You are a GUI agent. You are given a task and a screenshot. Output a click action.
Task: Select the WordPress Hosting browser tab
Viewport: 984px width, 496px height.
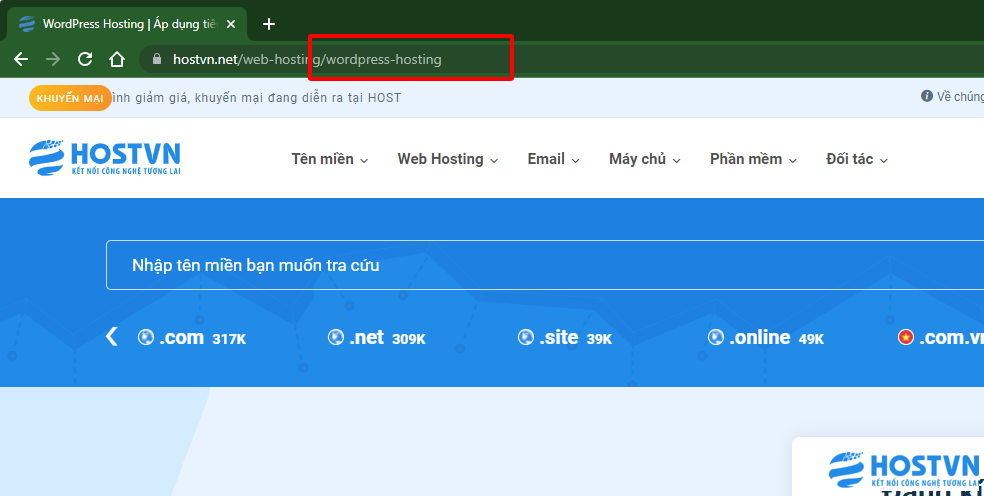click(127, 24)
